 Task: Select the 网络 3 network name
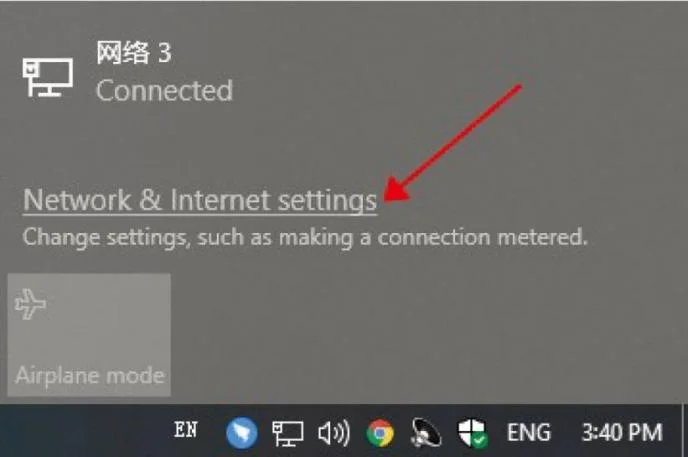pyautogui.click(x=134, y=53)
